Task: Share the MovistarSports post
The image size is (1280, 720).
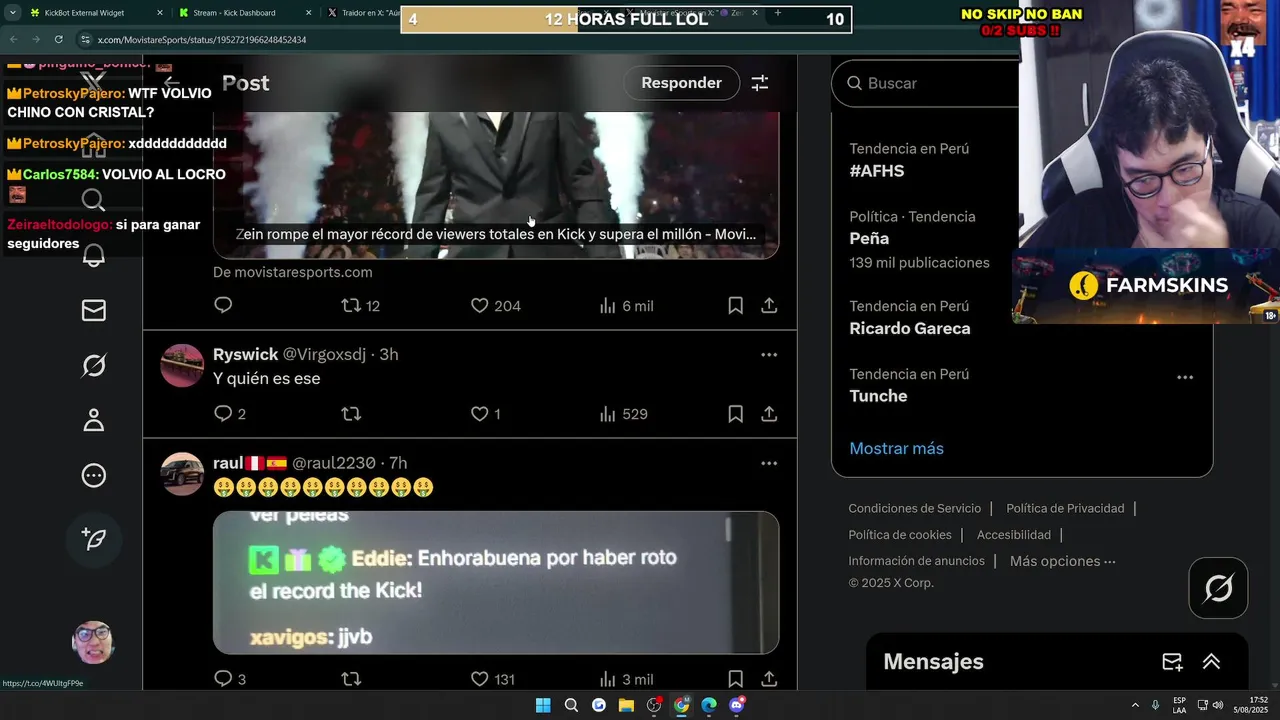Action: pos(769,305)
